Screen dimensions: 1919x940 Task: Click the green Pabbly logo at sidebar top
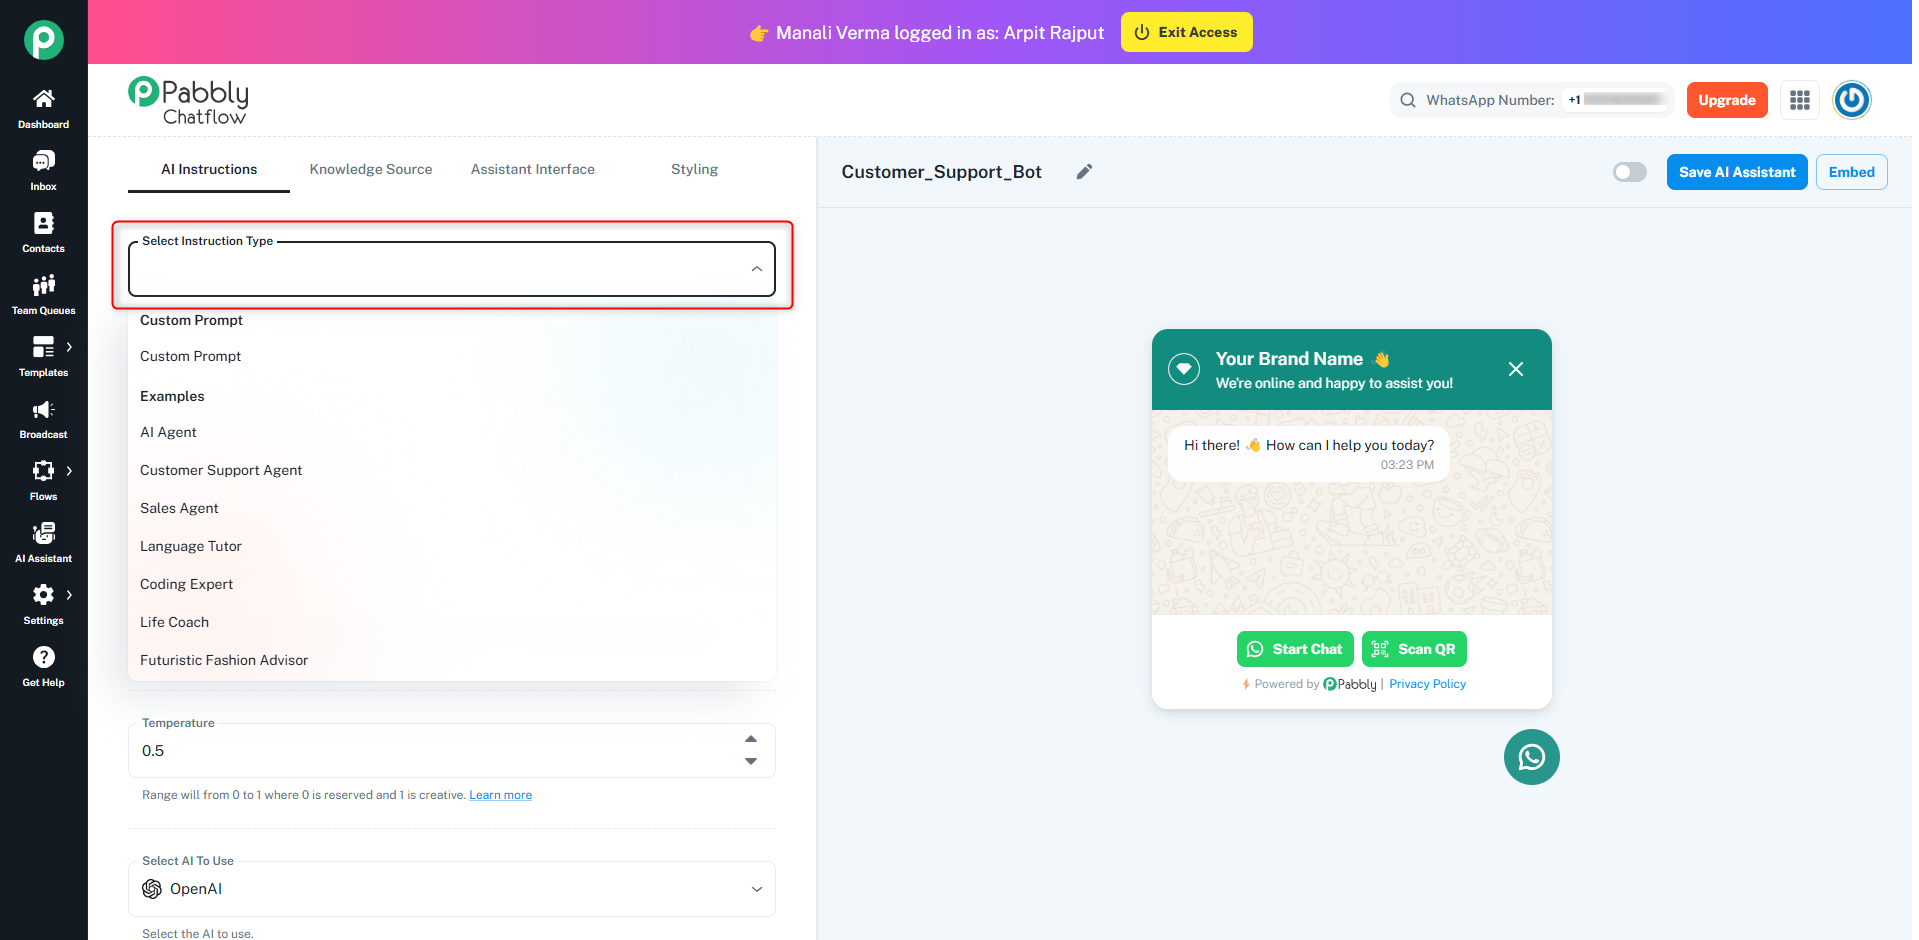point(44,40)
